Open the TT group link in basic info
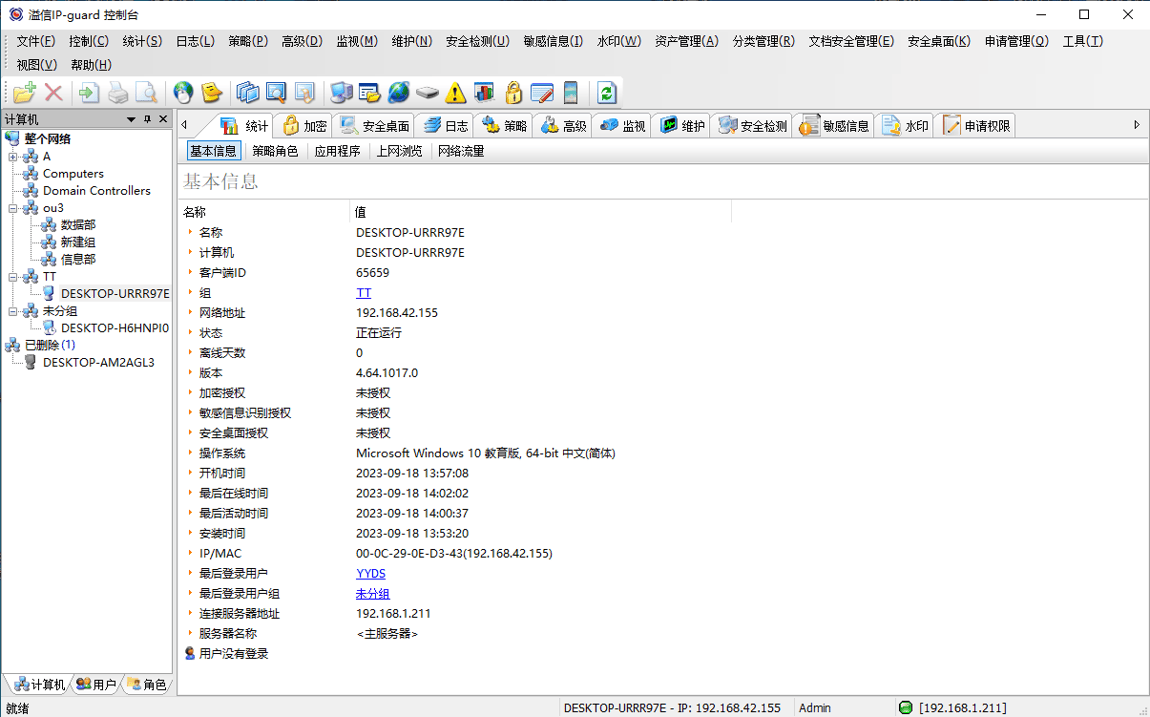Image resolution: width=1150 pixels, height=717 pixels. click(362, 292)
